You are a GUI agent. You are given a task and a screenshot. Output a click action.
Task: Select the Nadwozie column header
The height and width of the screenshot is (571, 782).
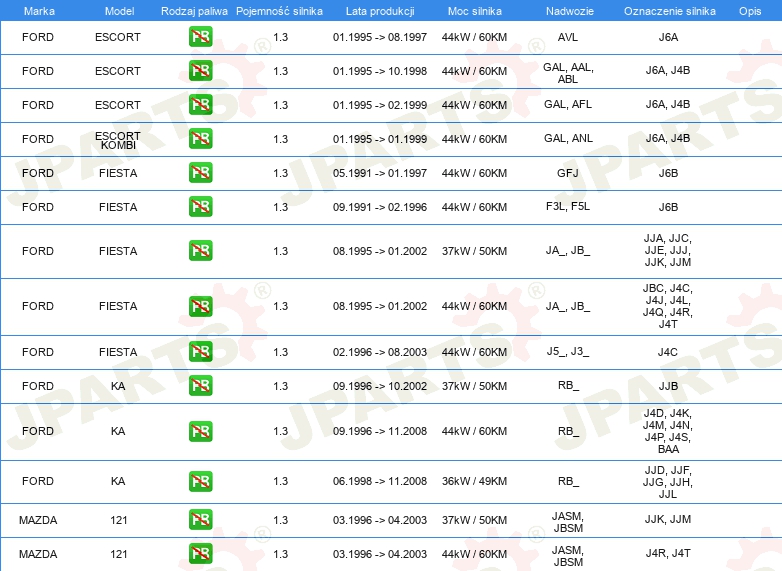pos(570,11)
